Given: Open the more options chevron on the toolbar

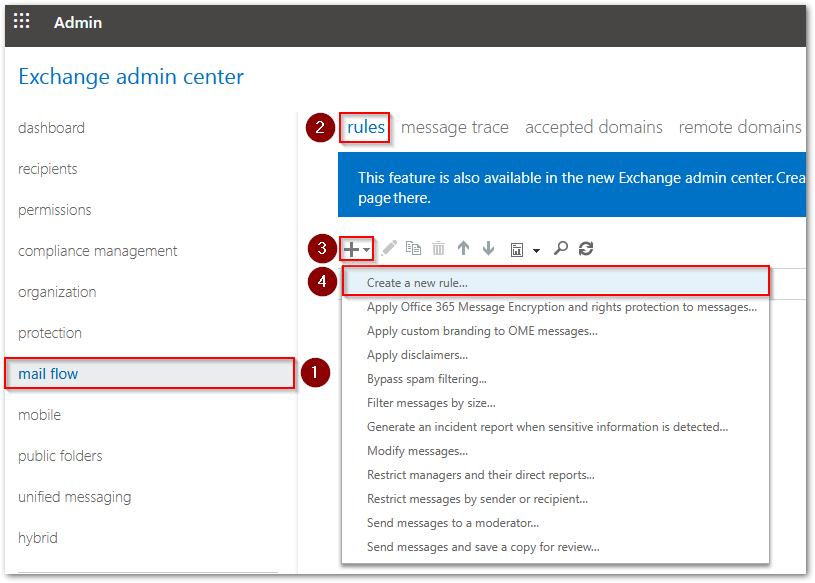Looking at the screenshot, I should tap(537, 249).
